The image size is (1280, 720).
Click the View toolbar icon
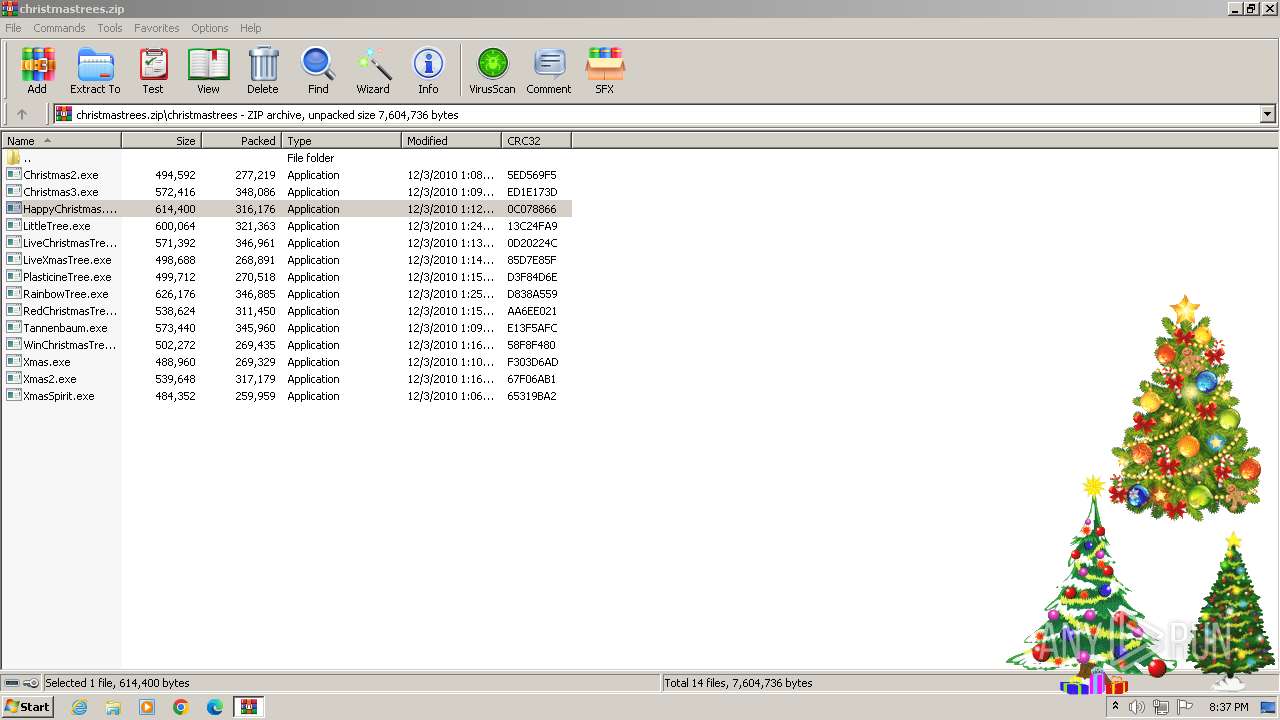(x=208, y=70)
